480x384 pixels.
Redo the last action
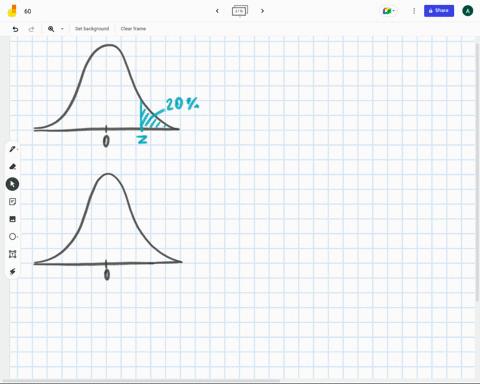click(31, 29)
